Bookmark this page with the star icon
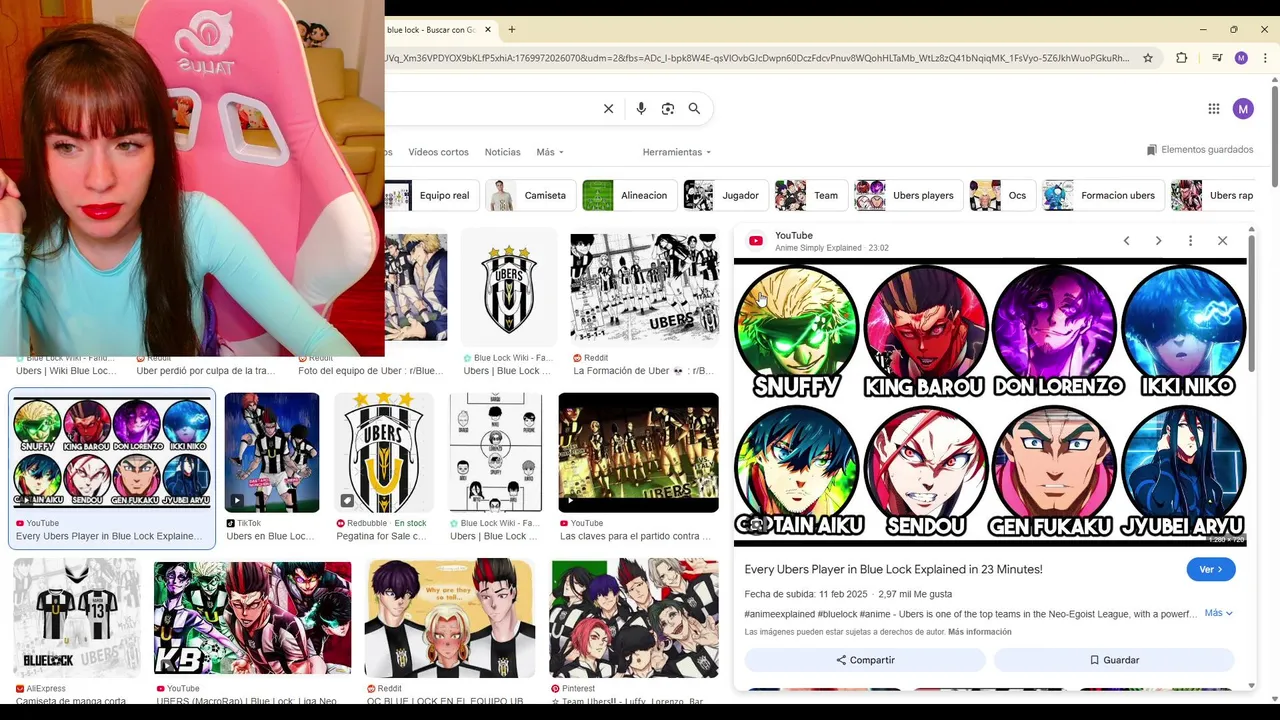The height and width of the screenshot is (720, 1280). coord(1148,58)
